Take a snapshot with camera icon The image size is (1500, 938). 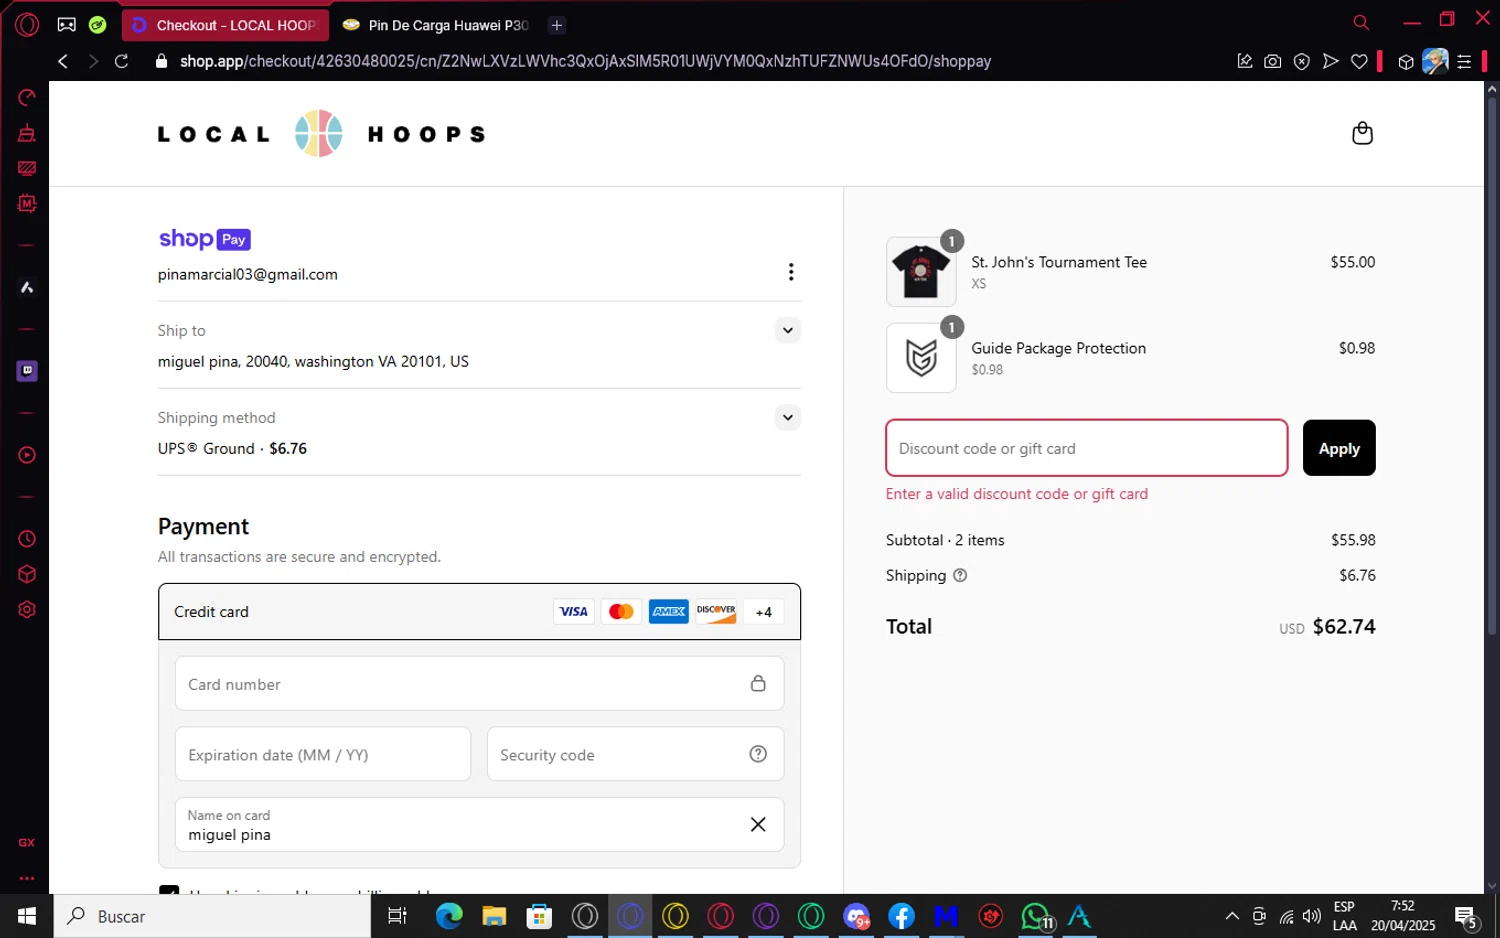1272,61
